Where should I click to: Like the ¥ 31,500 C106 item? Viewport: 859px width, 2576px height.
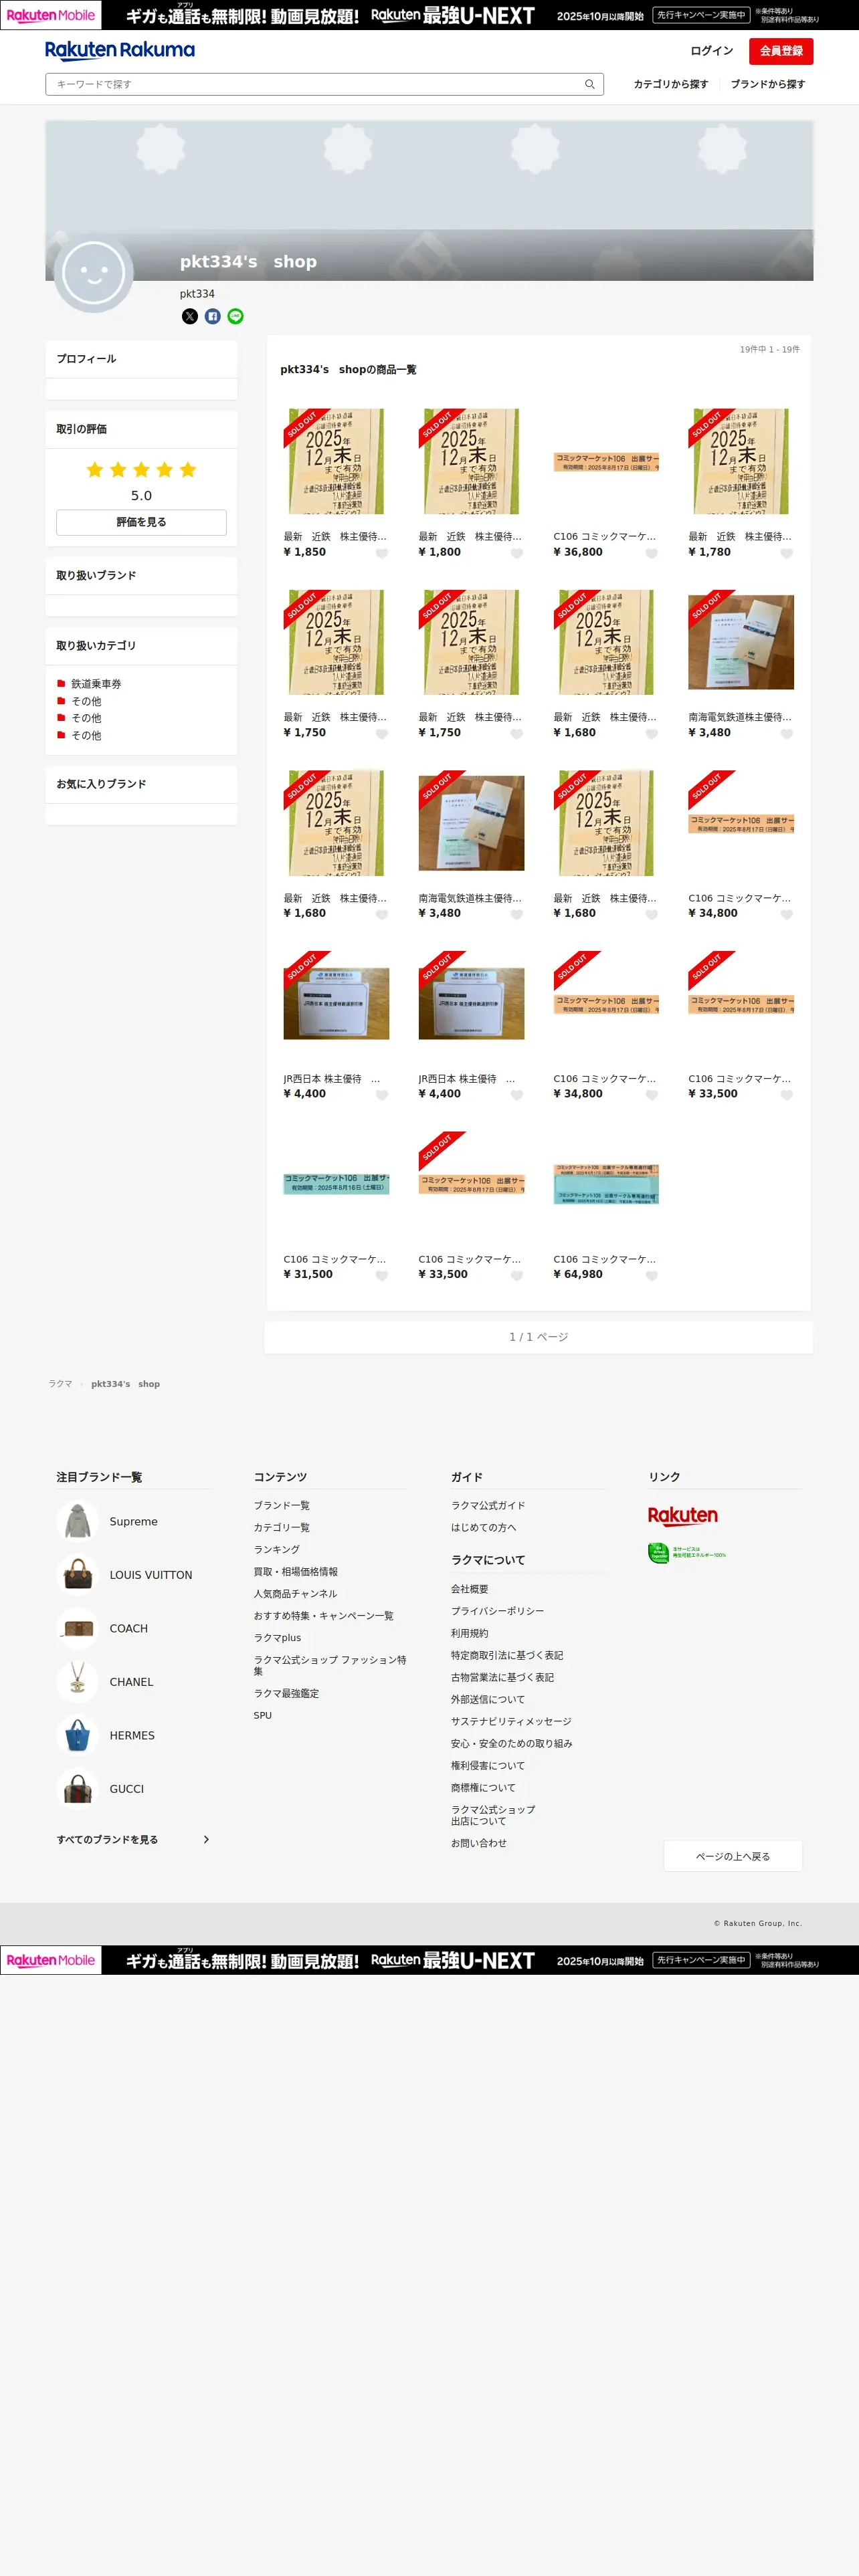(382, 1275)
